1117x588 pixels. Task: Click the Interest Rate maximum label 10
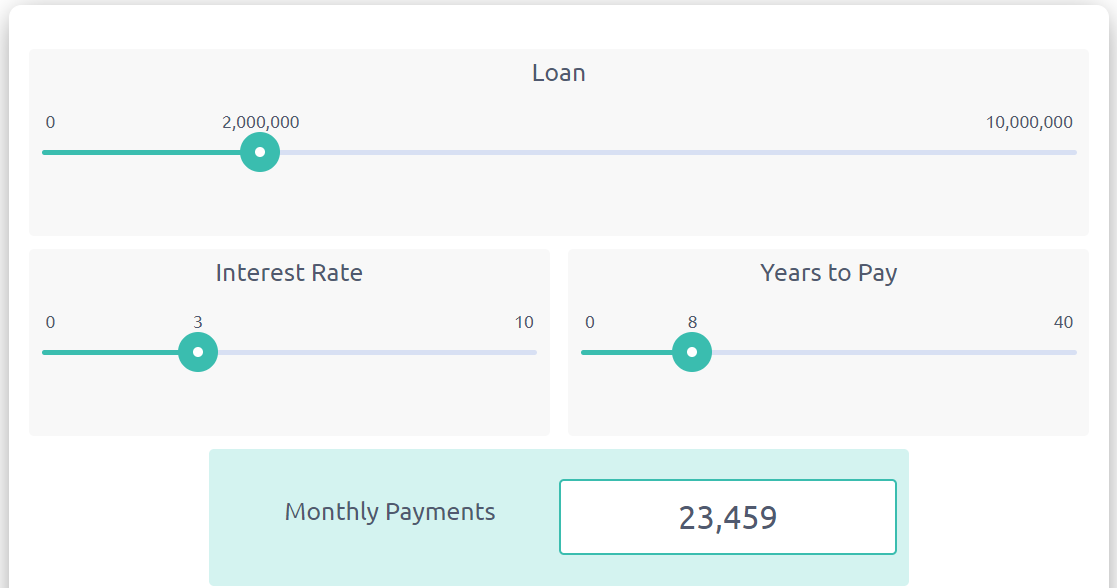pyautogui.click(x=524, y=322)
